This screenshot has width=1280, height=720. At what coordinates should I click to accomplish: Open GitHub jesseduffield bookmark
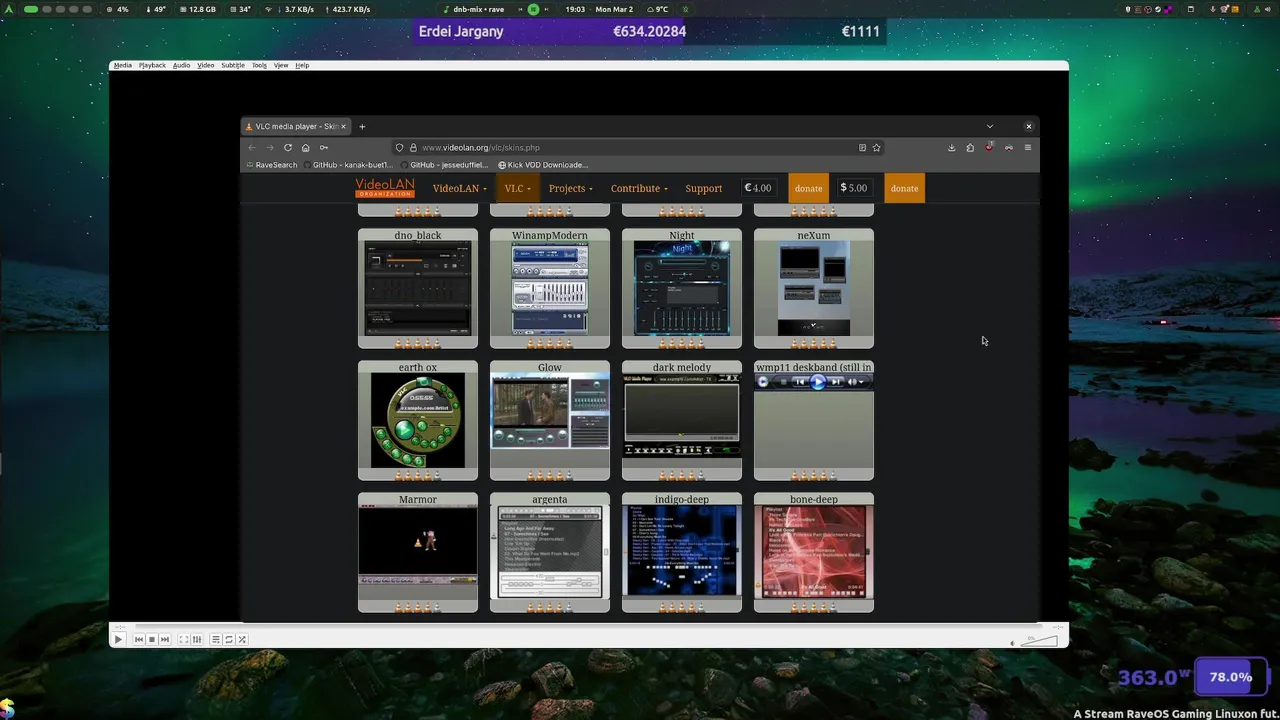(444, 165)
